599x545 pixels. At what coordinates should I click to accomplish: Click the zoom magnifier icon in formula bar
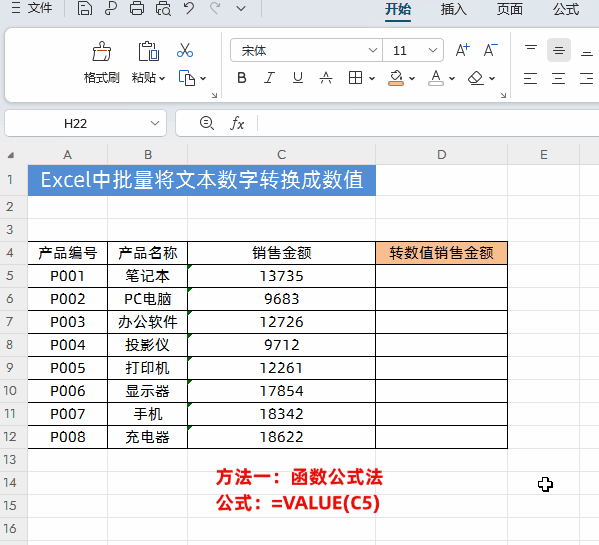pyautogui.click(x=207, y=123)
